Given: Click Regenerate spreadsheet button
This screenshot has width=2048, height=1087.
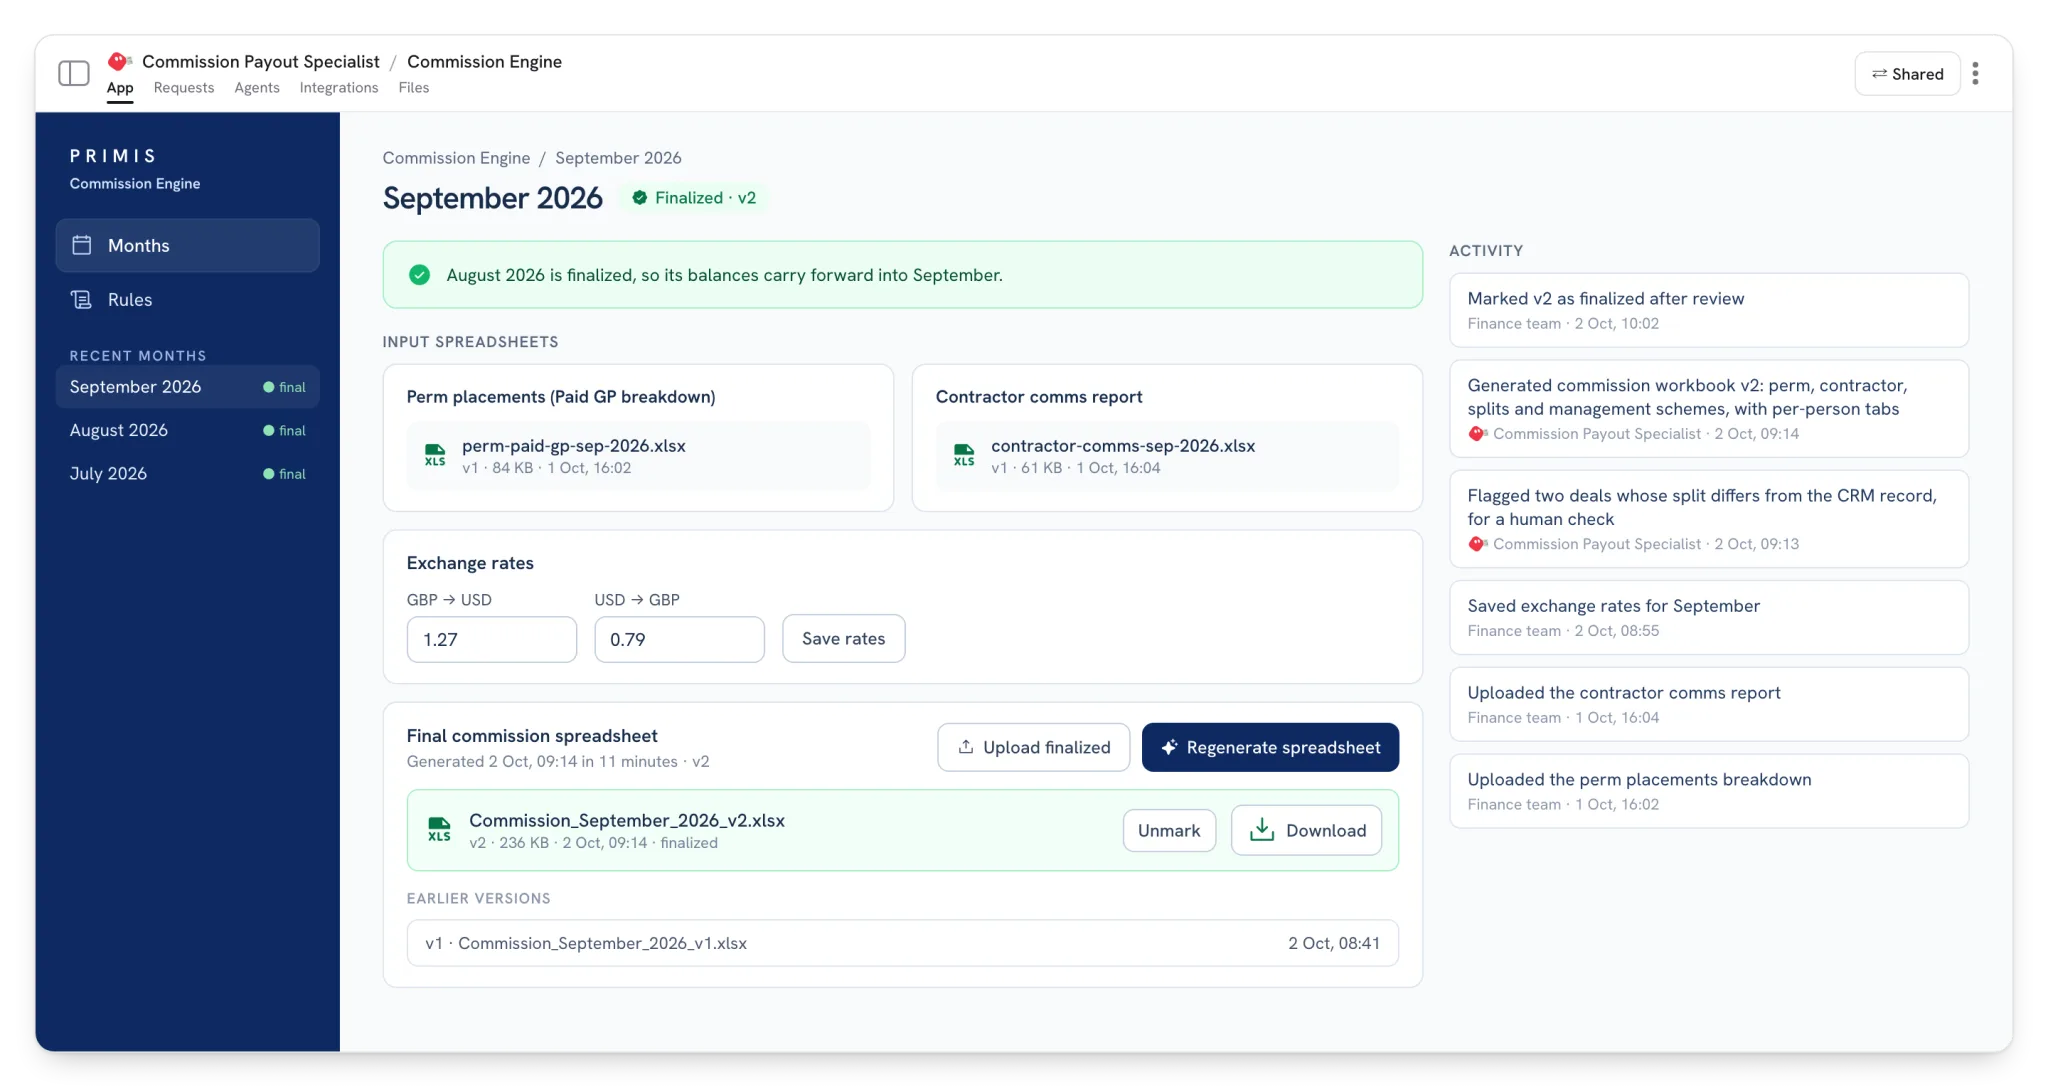Looking at the screenshot, I should [1271, 747].
